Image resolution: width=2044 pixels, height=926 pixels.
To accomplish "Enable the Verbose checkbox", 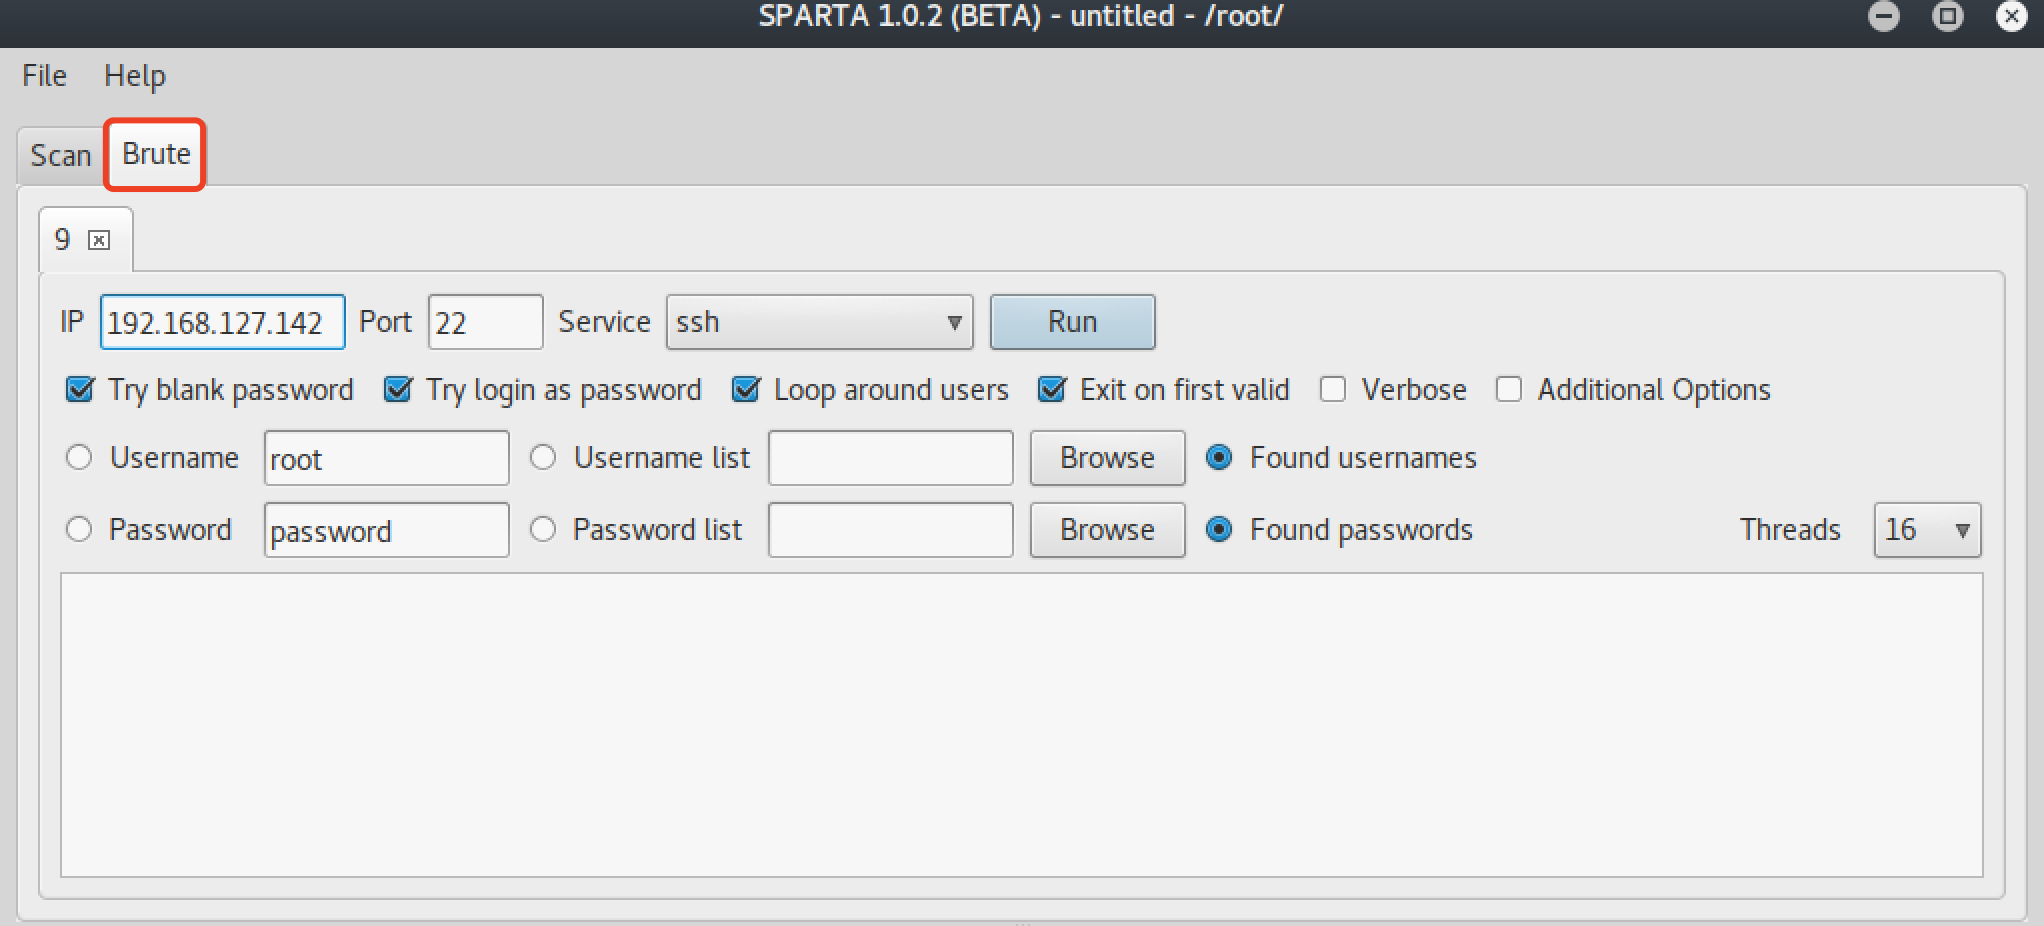I will [1333, 389].
